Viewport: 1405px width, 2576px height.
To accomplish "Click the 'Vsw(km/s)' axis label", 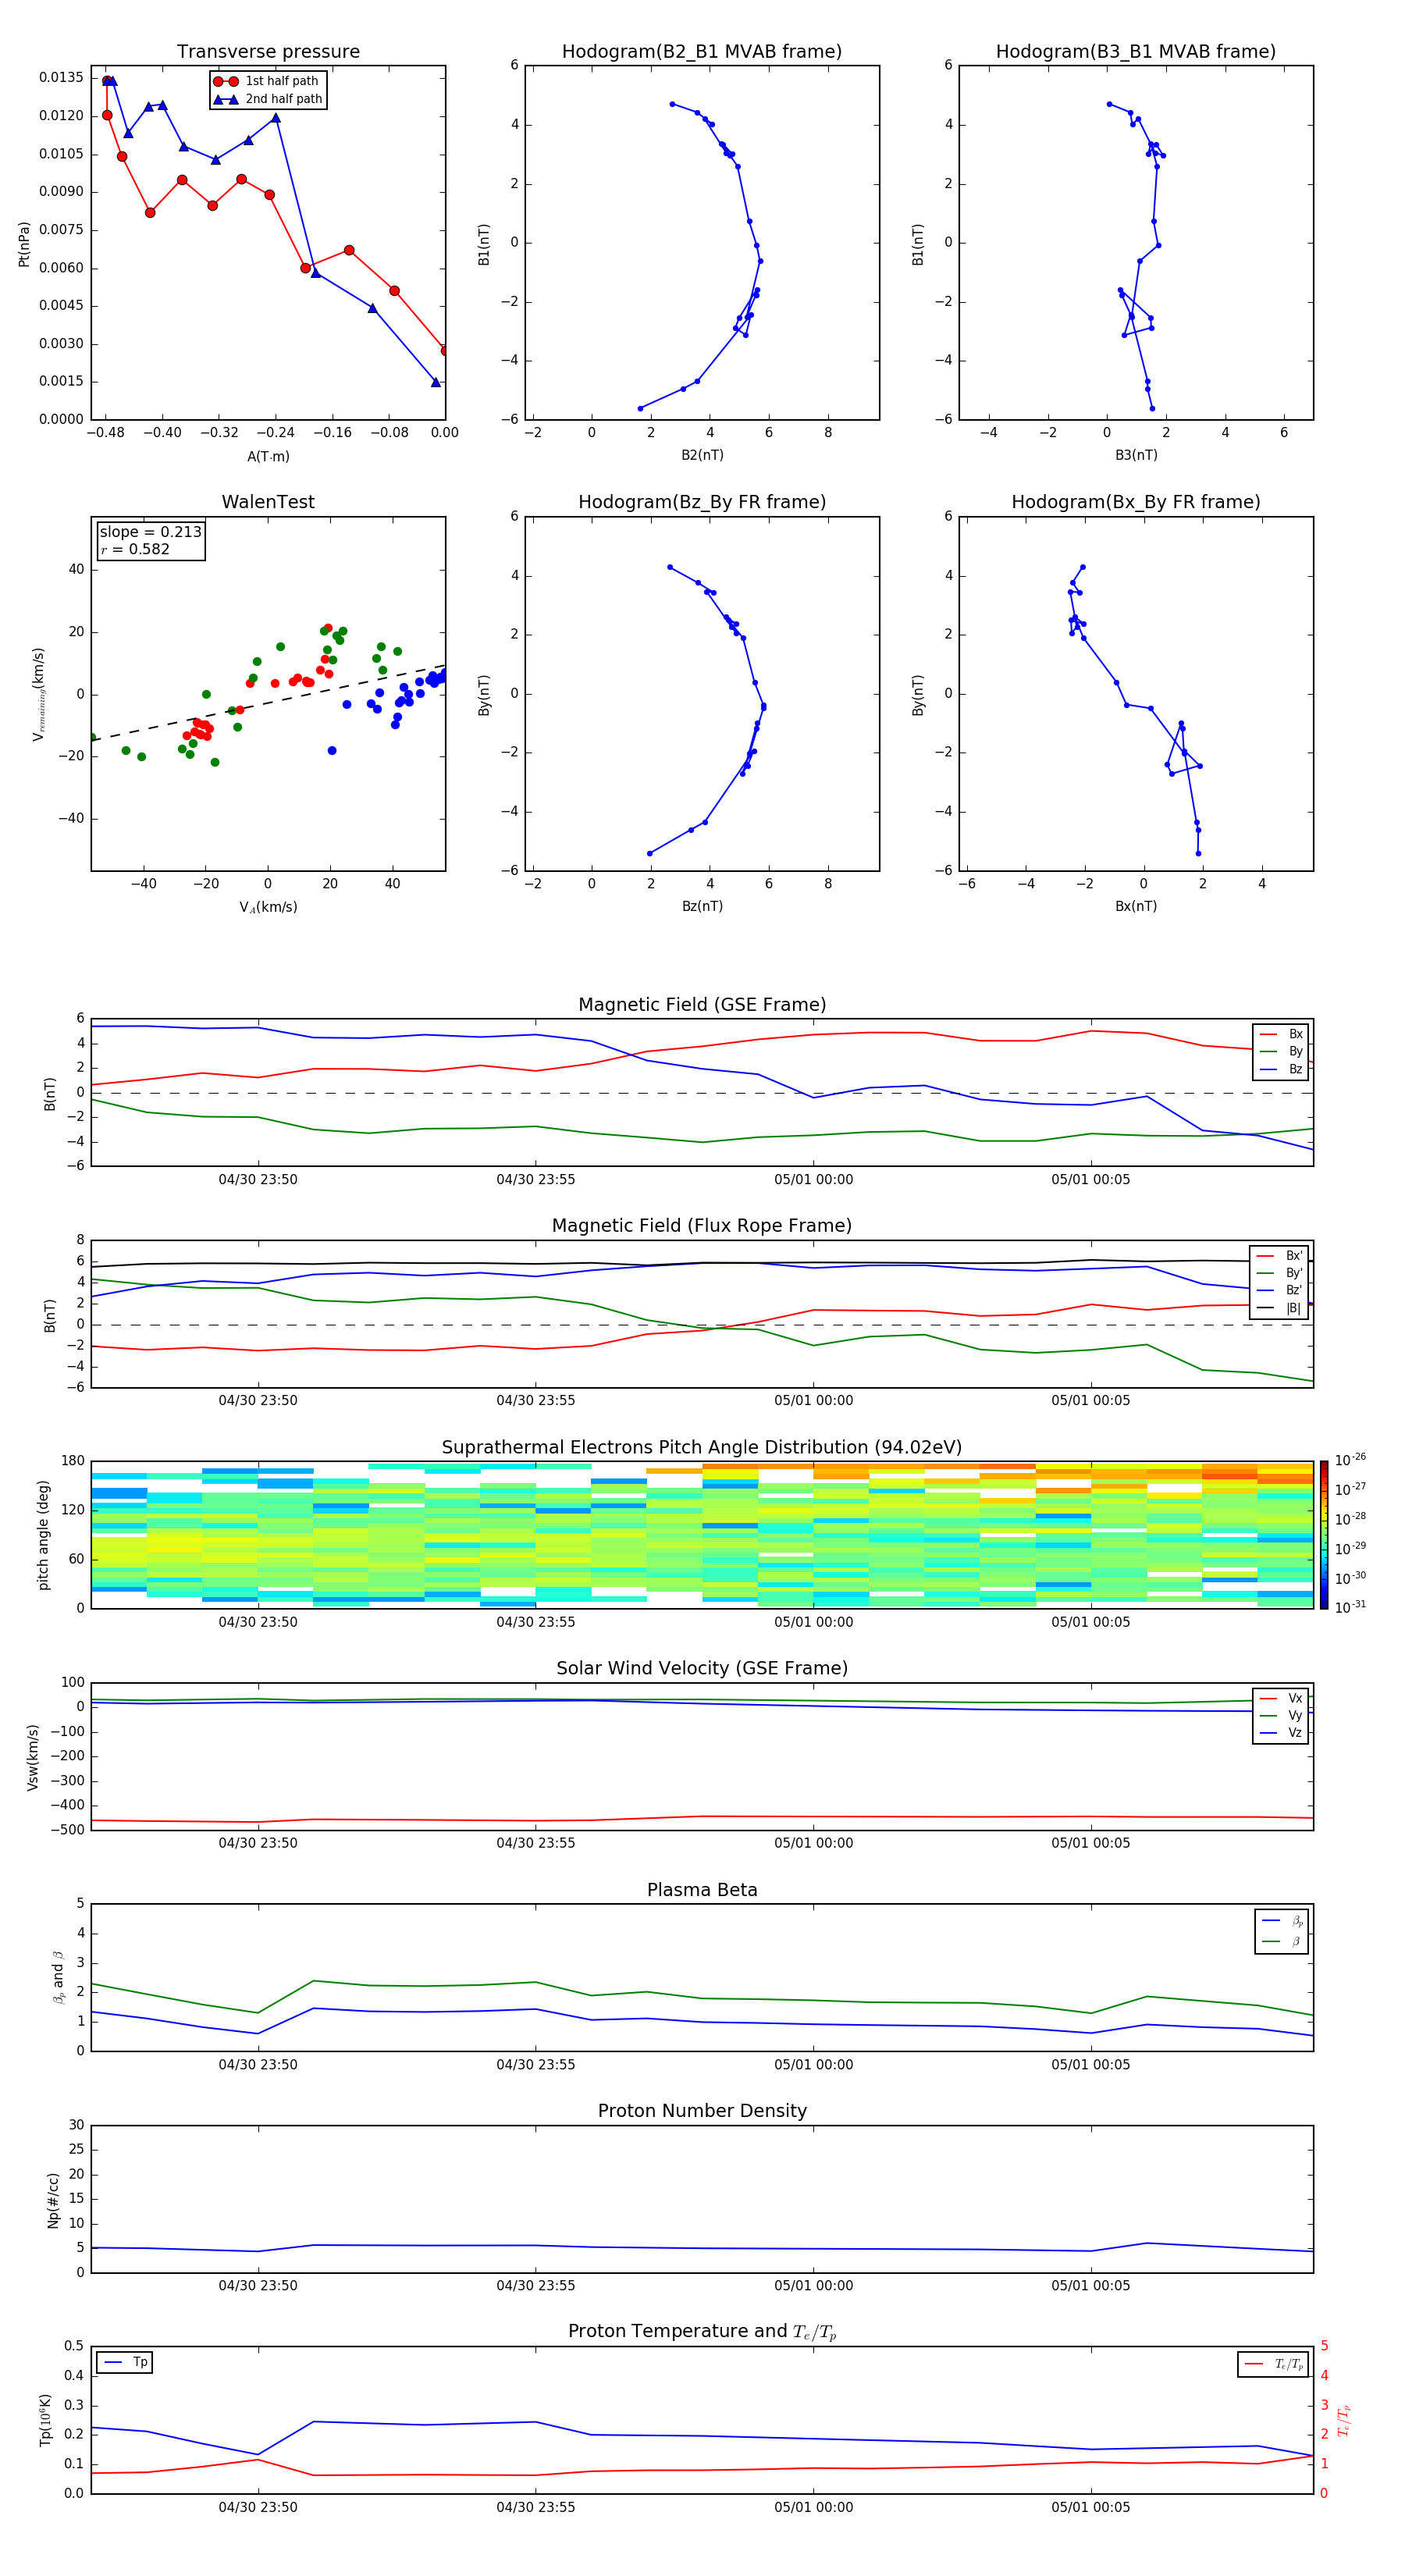I will click(32, 1757).
